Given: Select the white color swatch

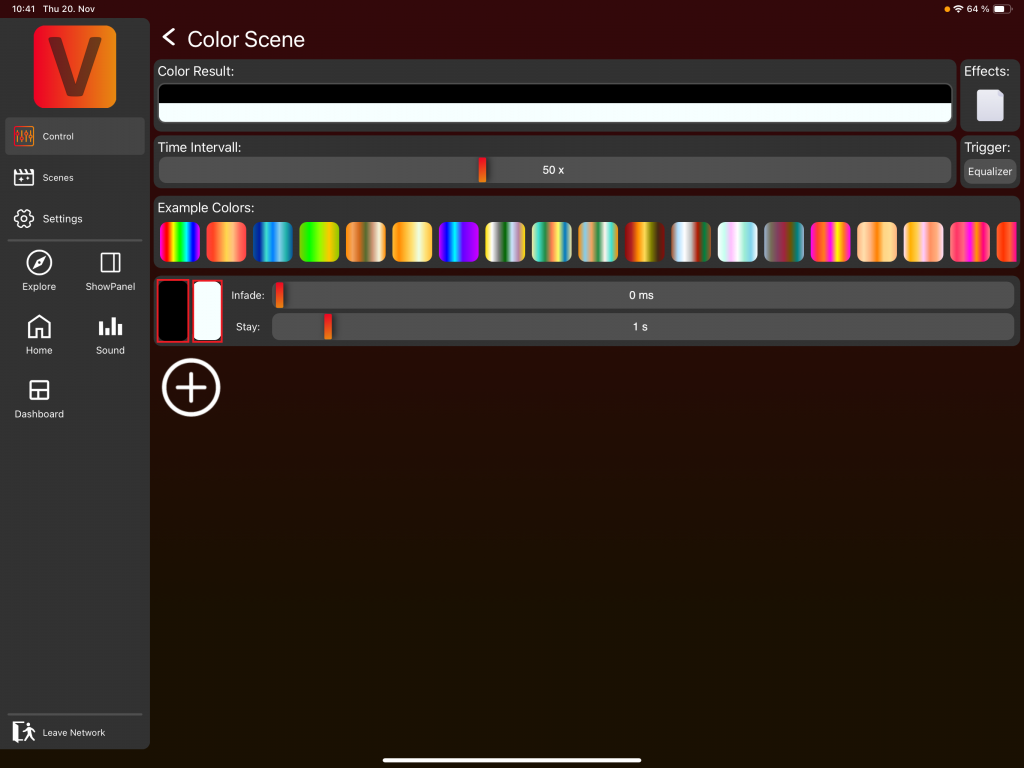Looking at the screenshot, I should pos(207,311).
